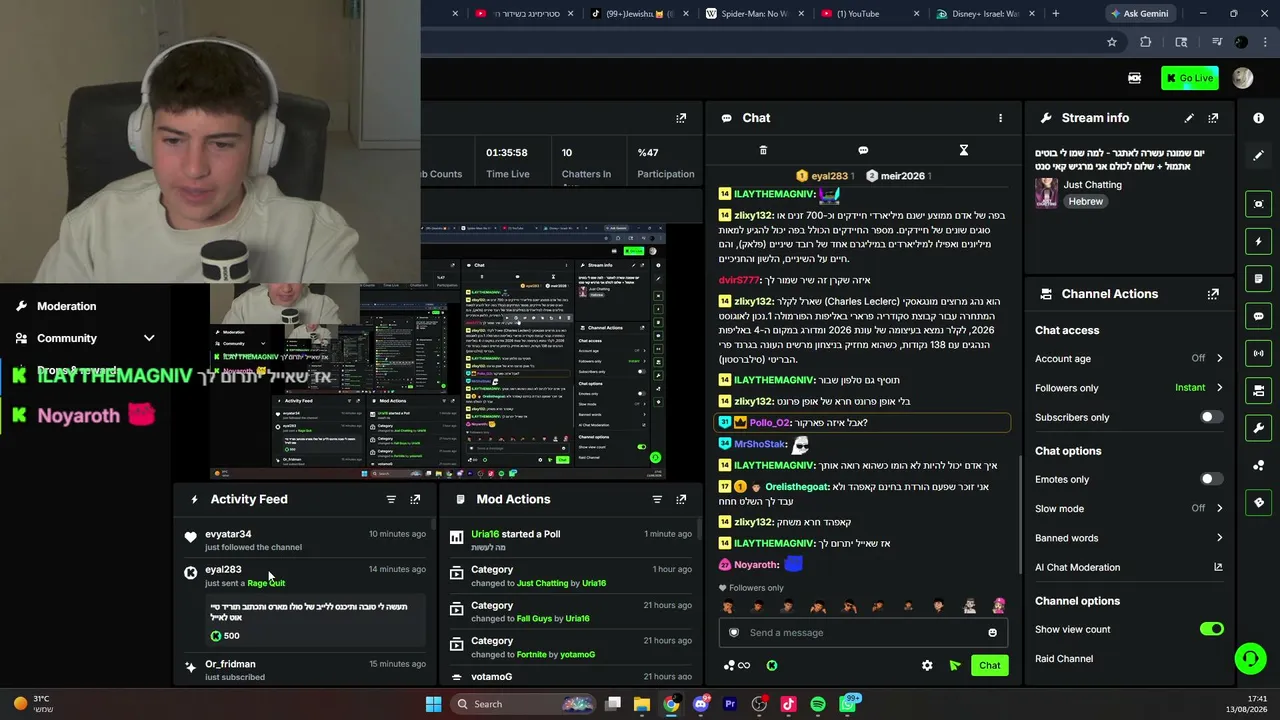Open WhatsApp from the taskbar
The width and height of the screenshot is (1280, 720).
pos(848,704)
